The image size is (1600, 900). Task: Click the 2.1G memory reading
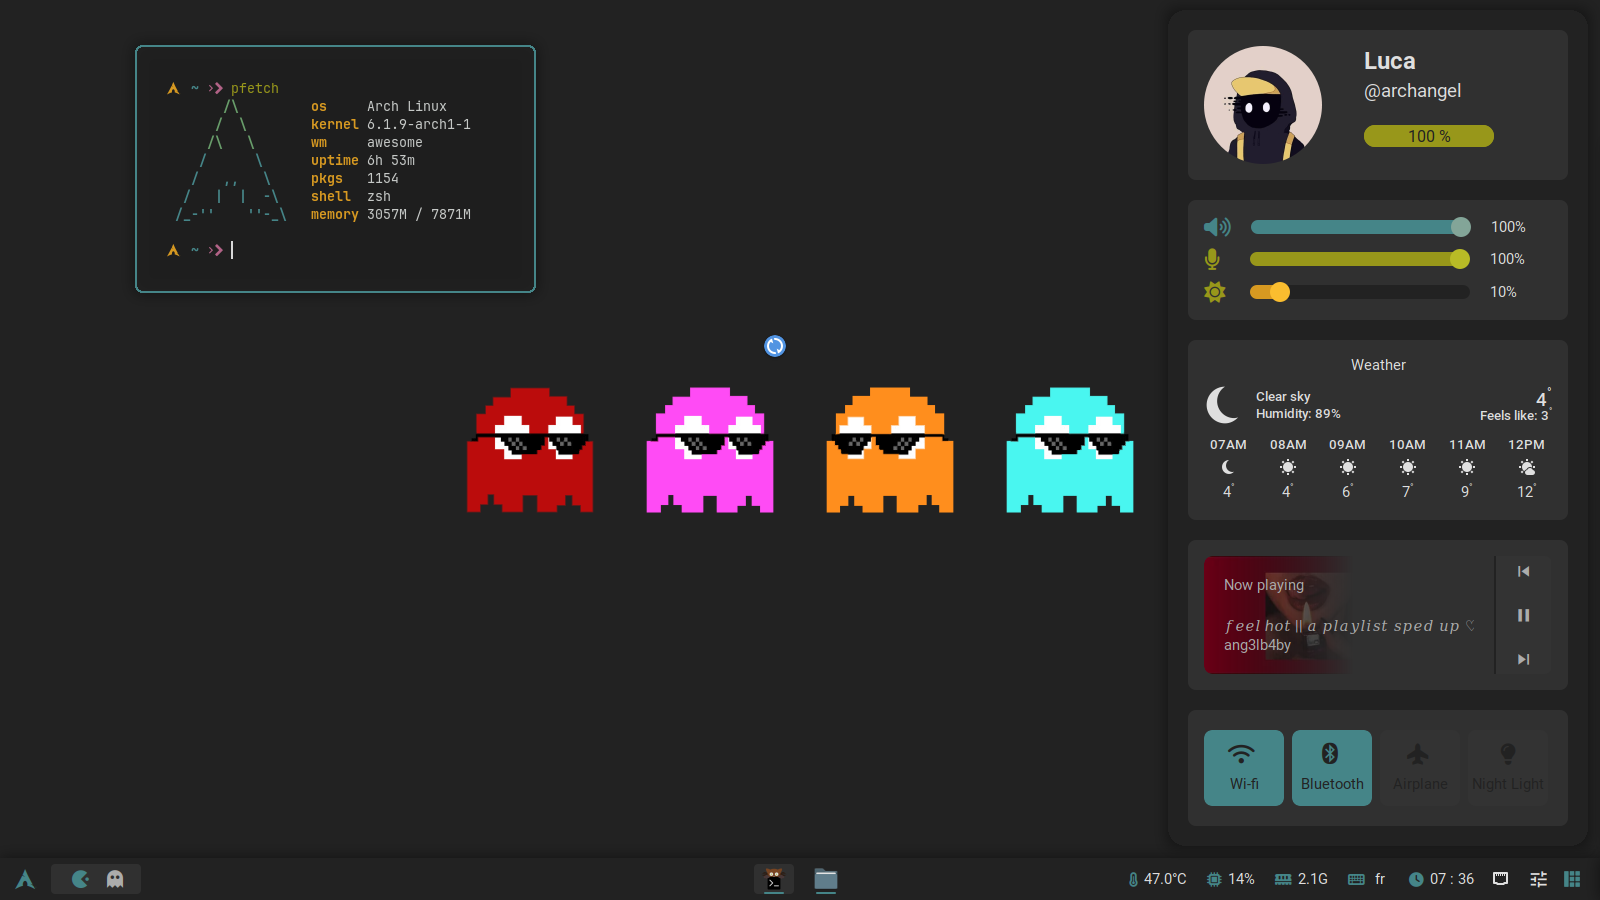tap(1313, 879)
